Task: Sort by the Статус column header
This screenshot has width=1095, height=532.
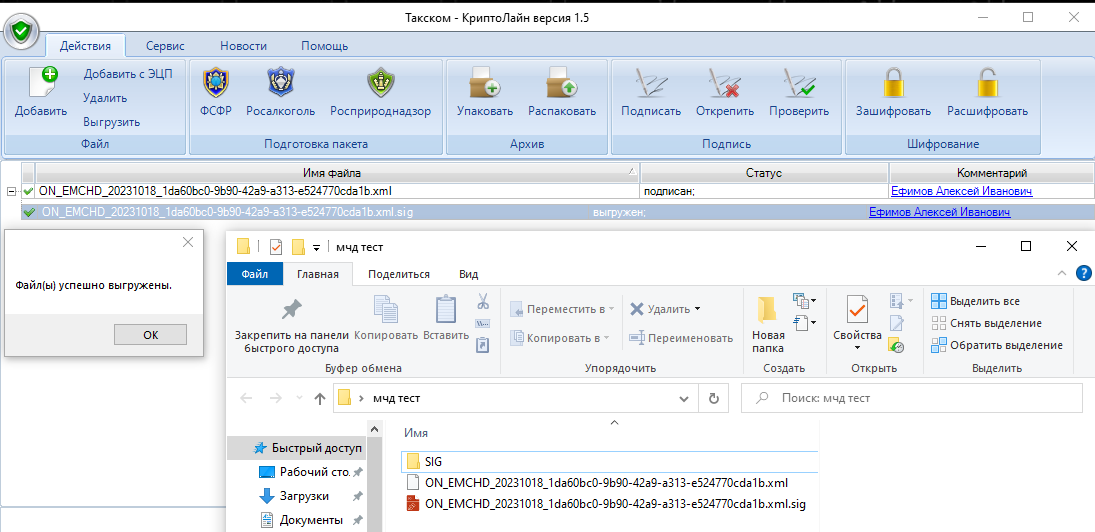Action: pos(764,172)
